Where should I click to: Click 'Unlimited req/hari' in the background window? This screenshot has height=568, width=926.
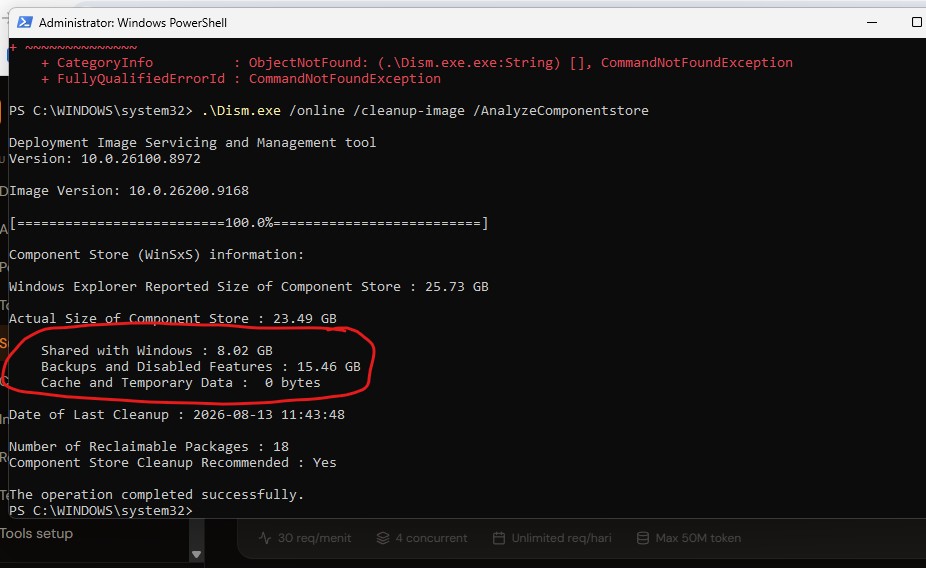(561, 538)
